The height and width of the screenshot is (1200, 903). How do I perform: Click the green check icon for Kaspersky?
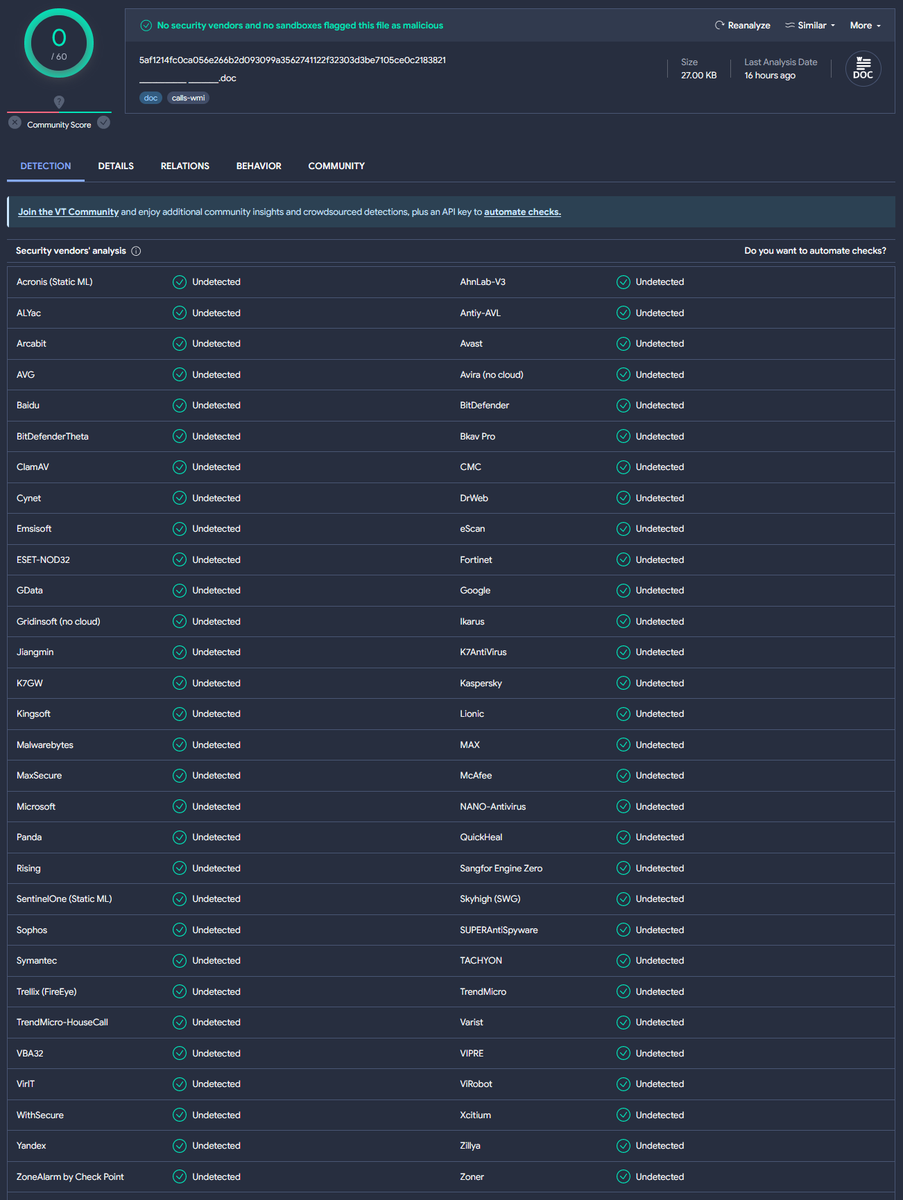coord(623,683)
